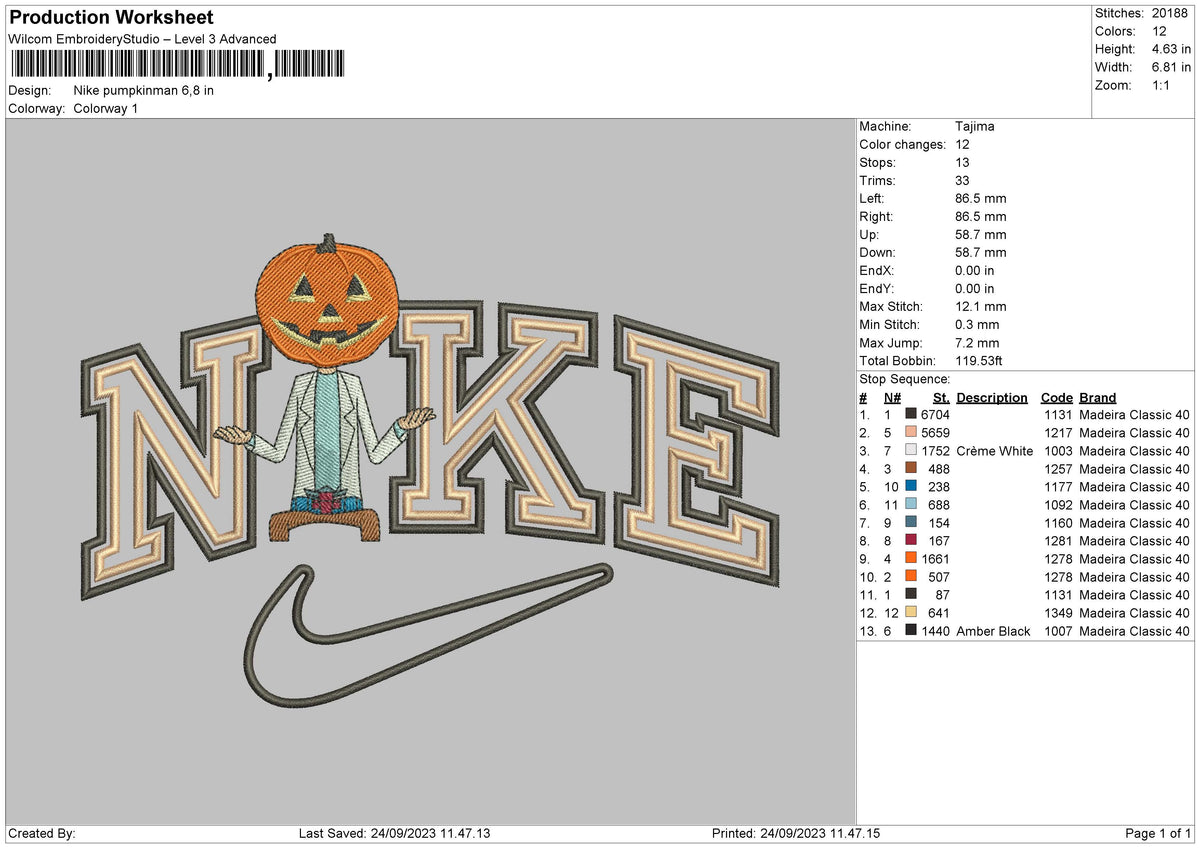This screenshot has height=848, width=1200.
Task: Select the 'Last Saved: 24/09/2023 11.47.13' text
Action: coord(394,833)
